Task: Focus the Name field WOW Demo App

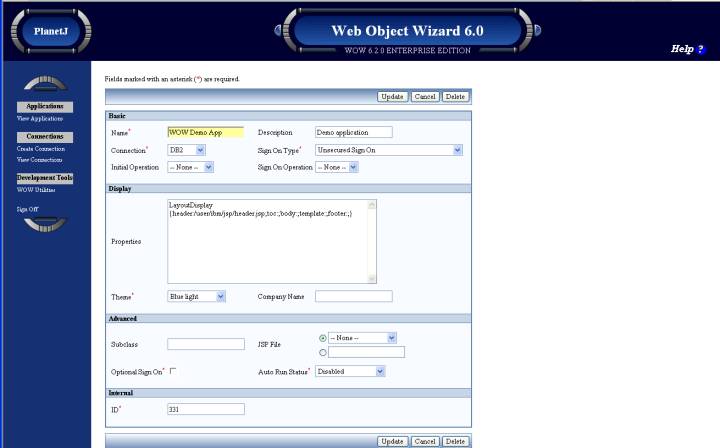Action: 206,132
